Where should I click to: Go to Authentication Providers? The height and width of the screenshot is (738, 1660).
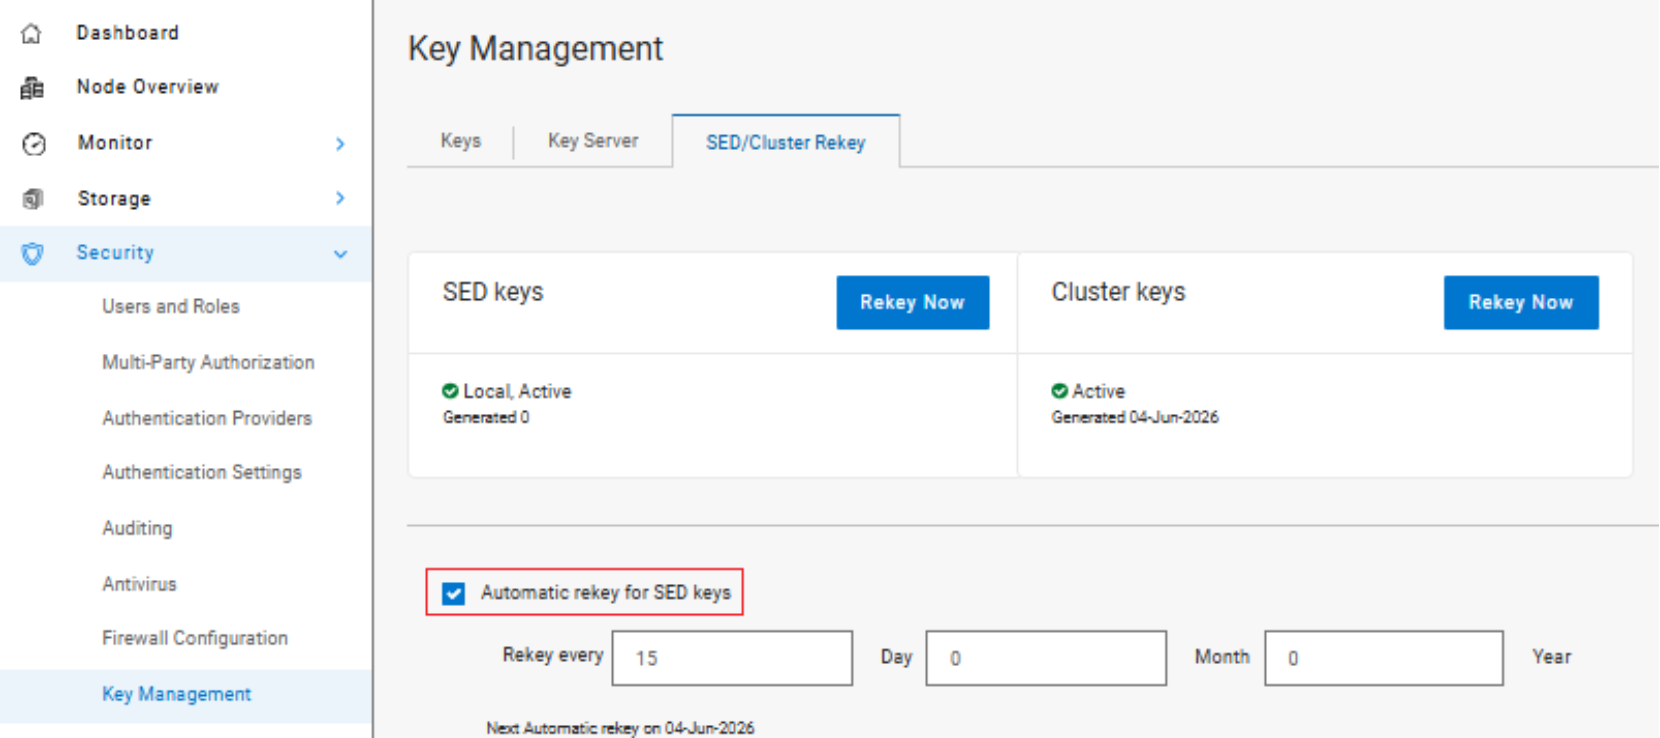(207, 418)
